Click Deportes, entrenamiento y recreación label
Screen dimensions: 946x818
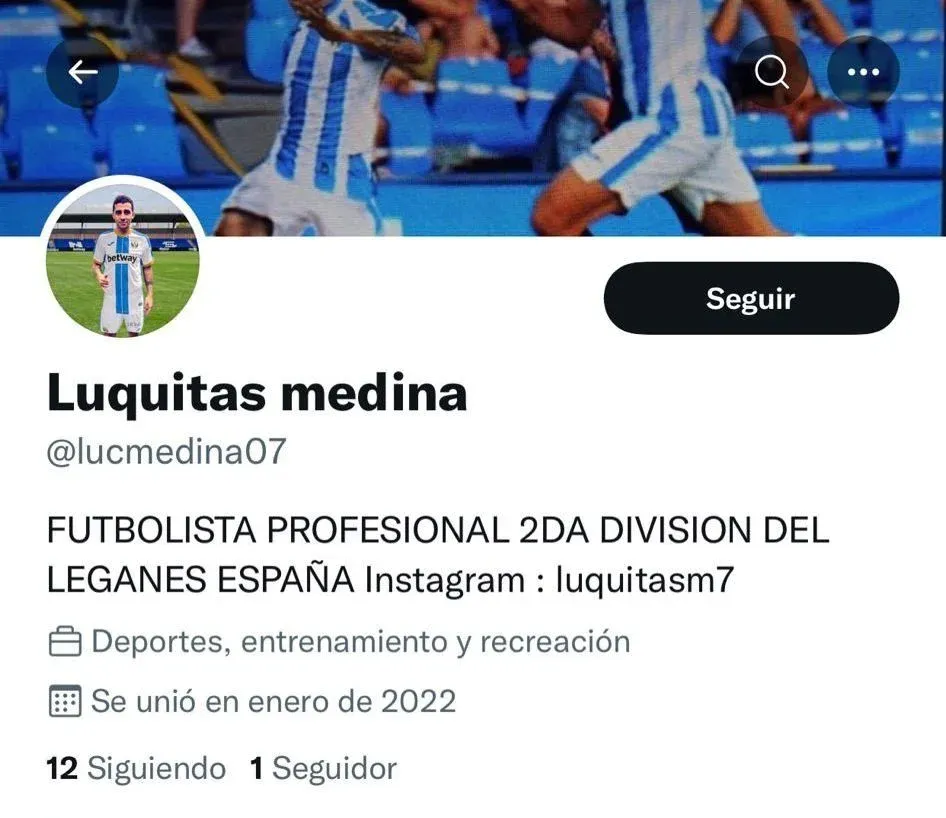[361, 641]
